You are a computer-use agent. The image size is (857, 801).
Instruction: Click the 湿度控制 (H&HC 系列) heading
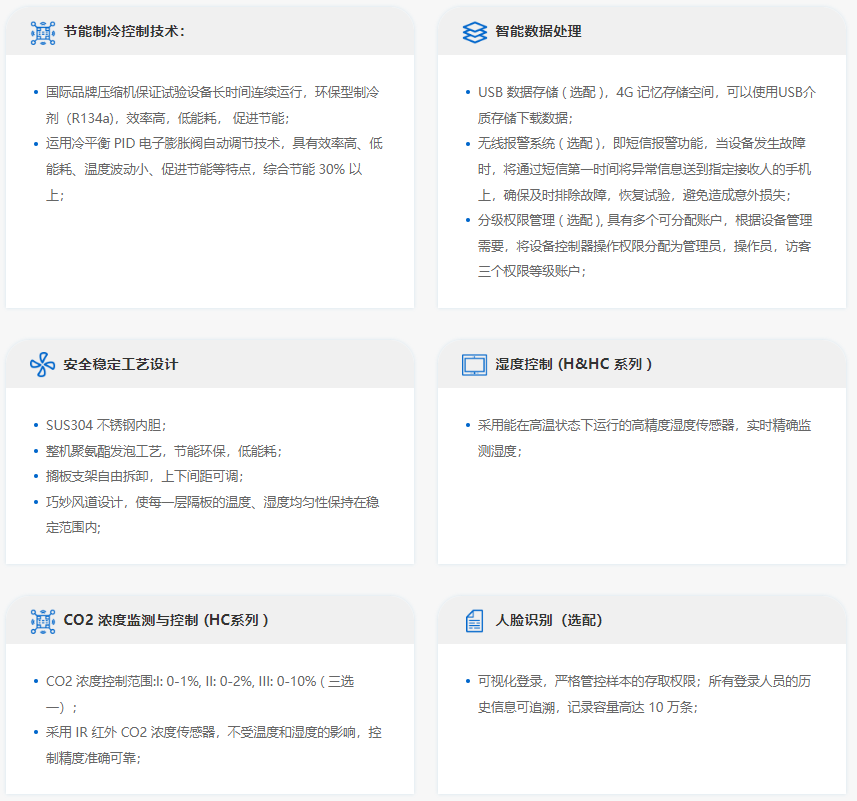[573, 364]
